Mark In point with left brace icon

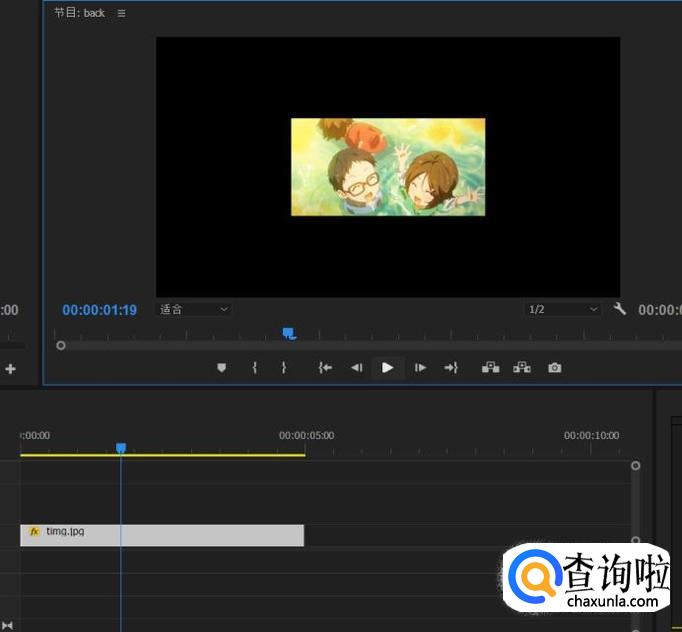coord(255,368)
